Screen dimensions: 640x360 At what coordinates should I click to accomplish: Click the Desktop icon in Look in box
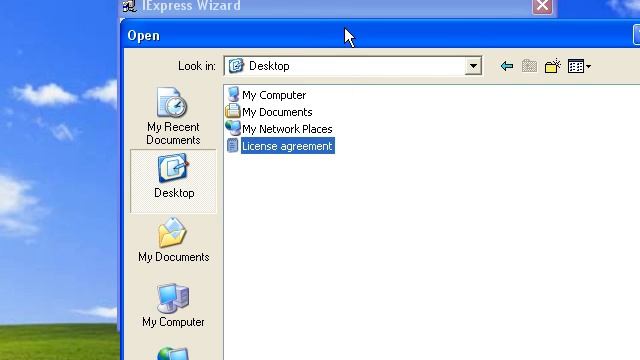tap(236, 66)
